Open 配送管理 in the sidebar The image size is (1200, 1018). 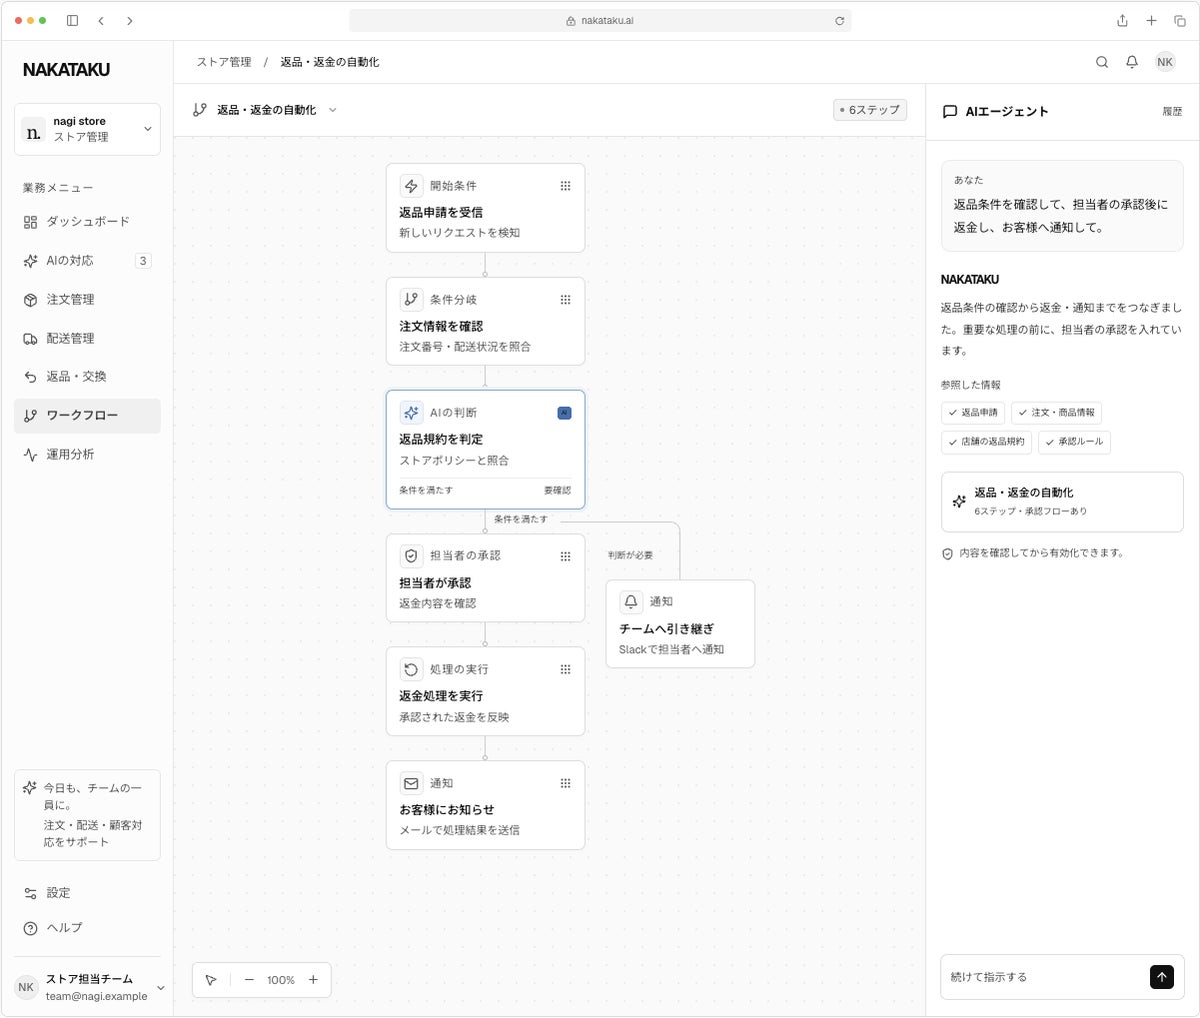click(x=87, y=339)
